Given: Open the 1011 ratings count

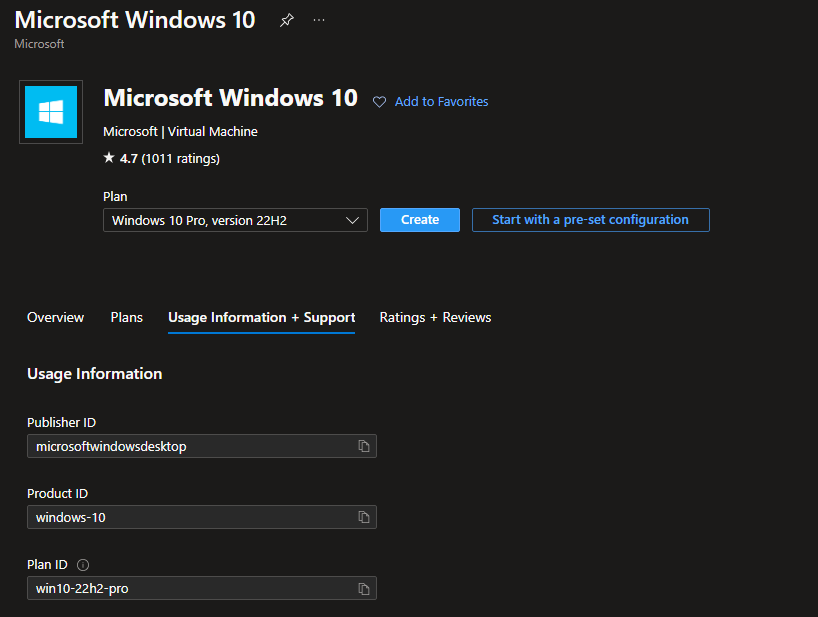Looking at the screenshot, I should pyautogui.click(x=180, y=158).
